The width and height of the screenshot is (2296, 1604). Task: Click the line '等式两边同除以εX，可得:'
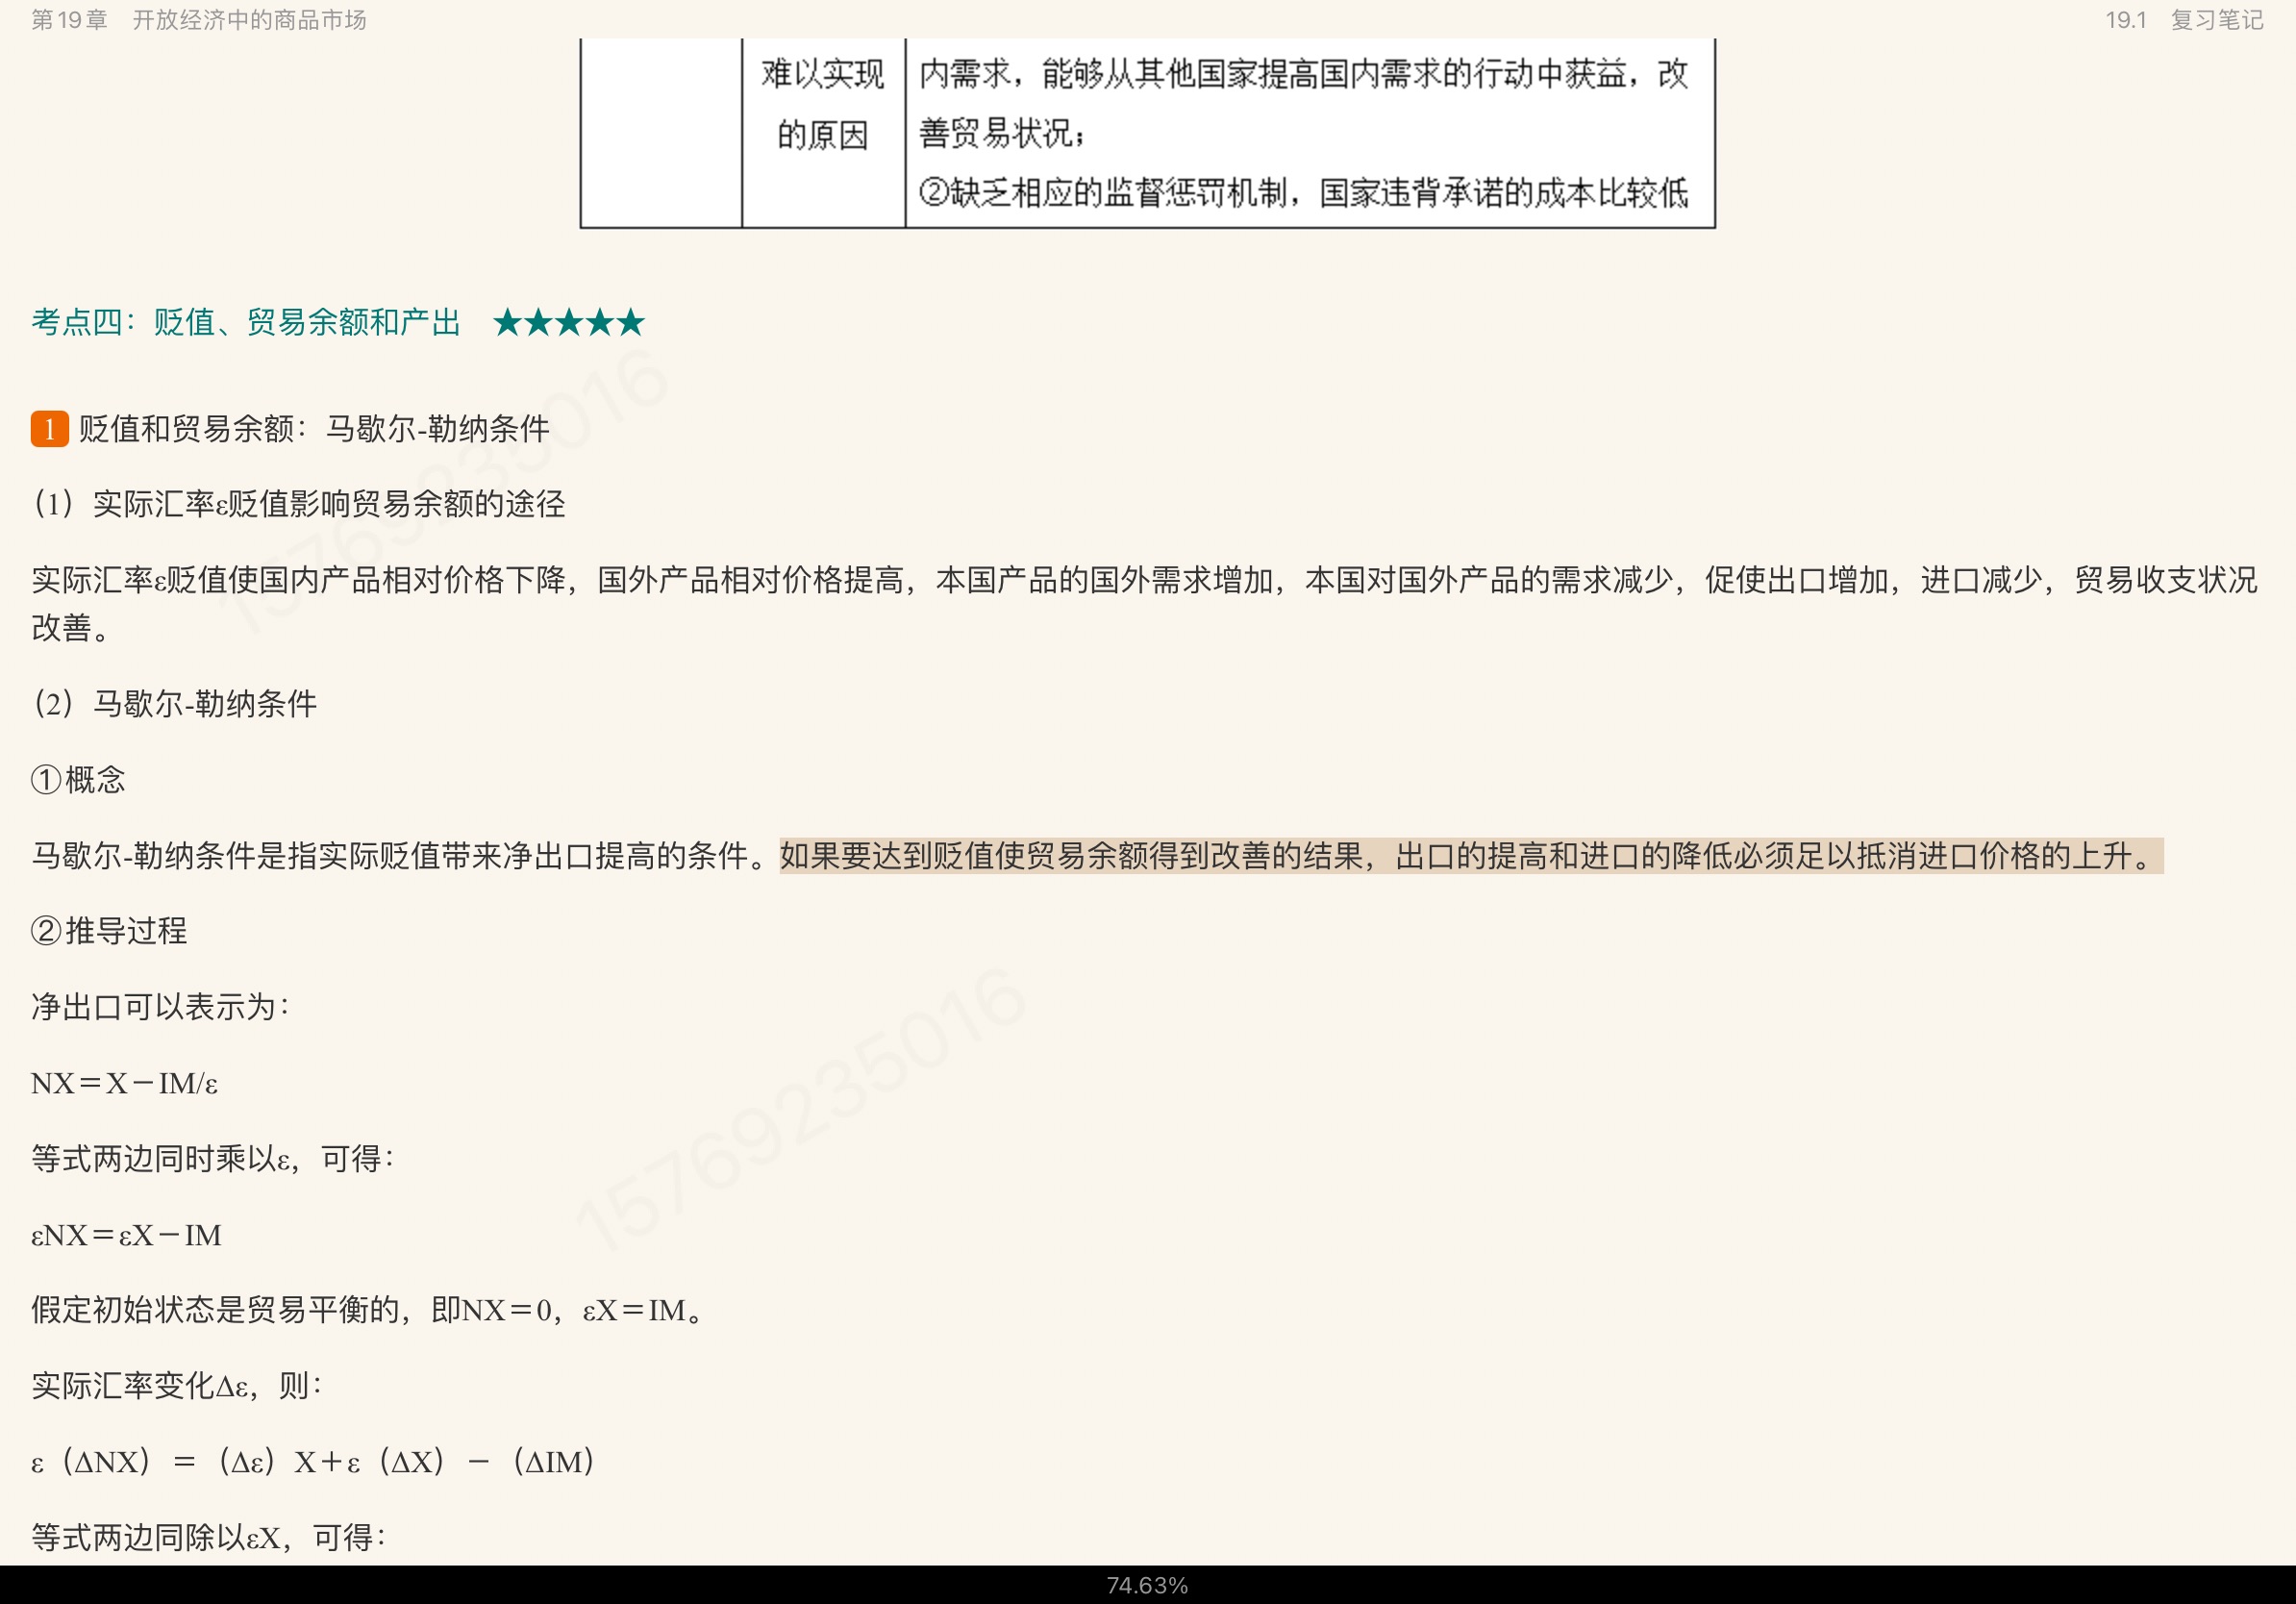209,1538
